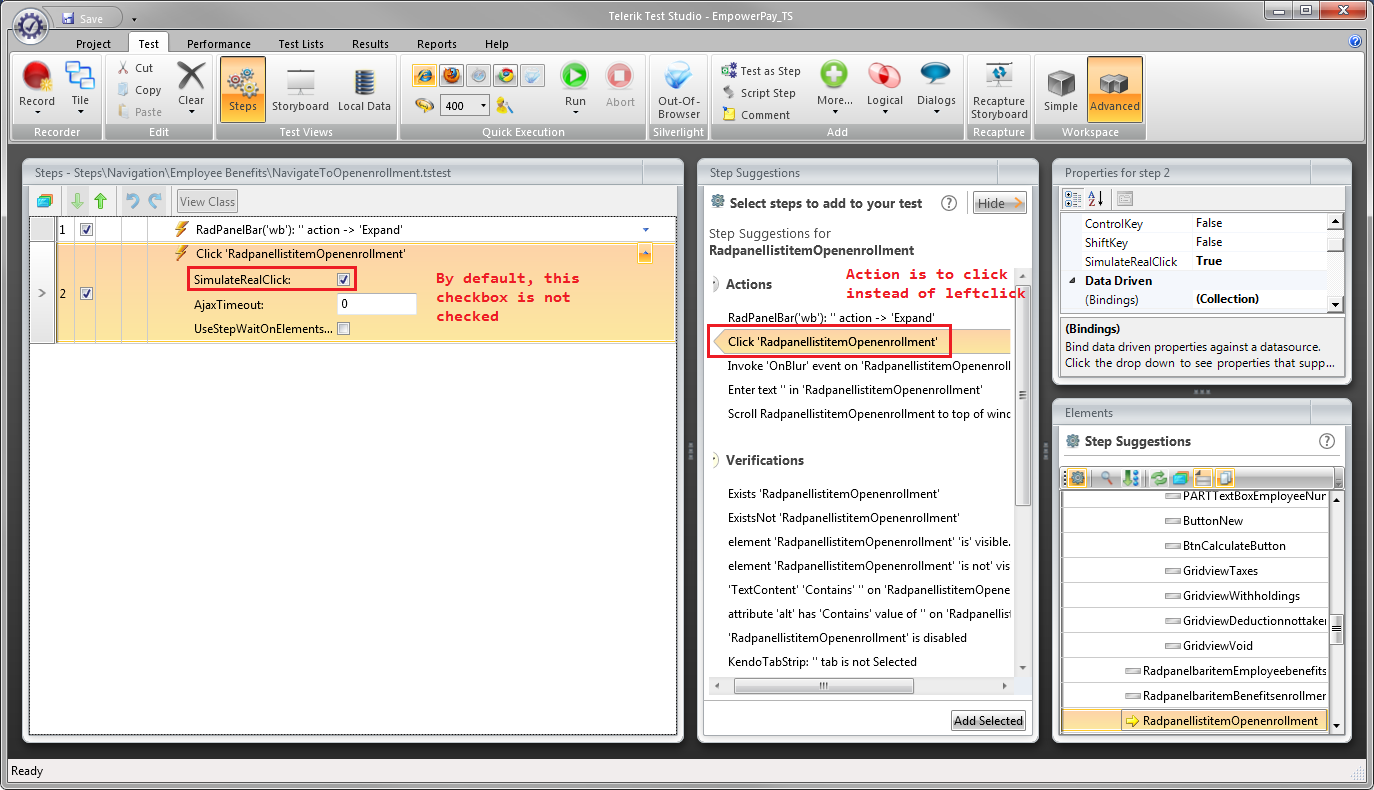Image resolution: width=1374 pixels, height=790 pixels.
Task: Click Recapture Storyboard
Action: coord(999,90)
